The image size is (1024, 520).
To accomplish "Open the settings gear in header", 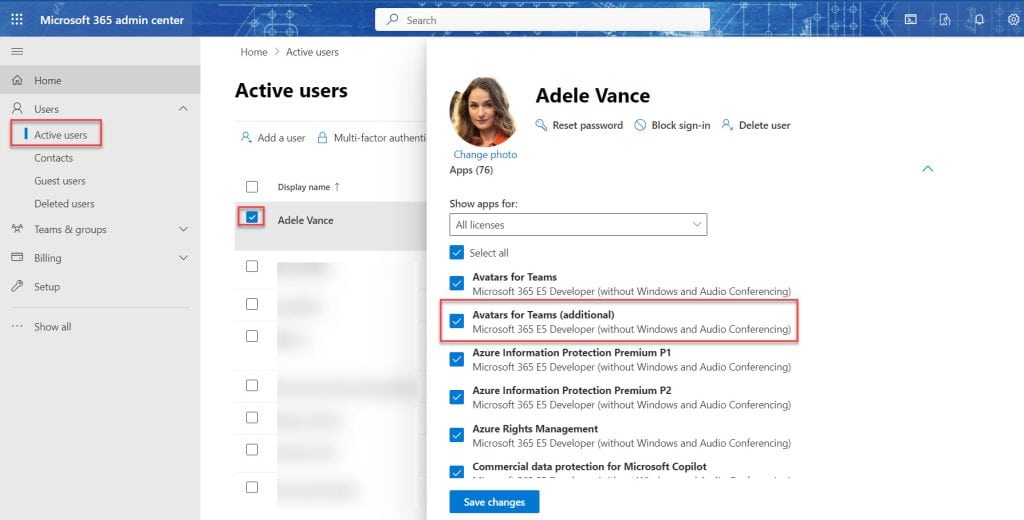I will pos(1014,20).
